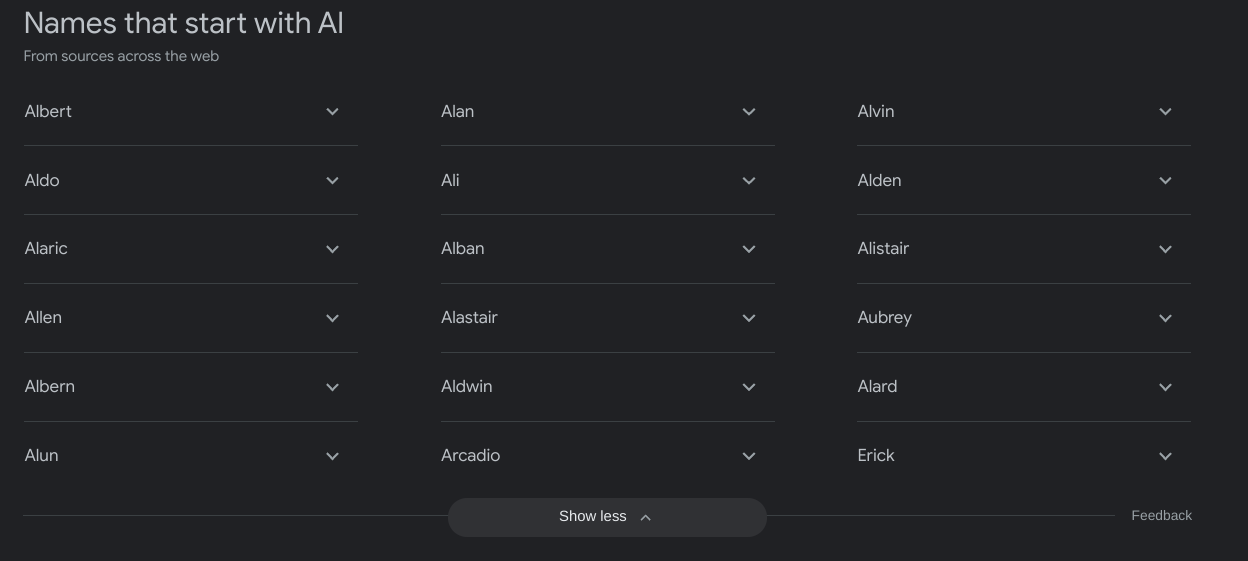This screenshot has width=1248, height=561.
Task: Expand the Arcadio chevron
Action: point(748,456)
